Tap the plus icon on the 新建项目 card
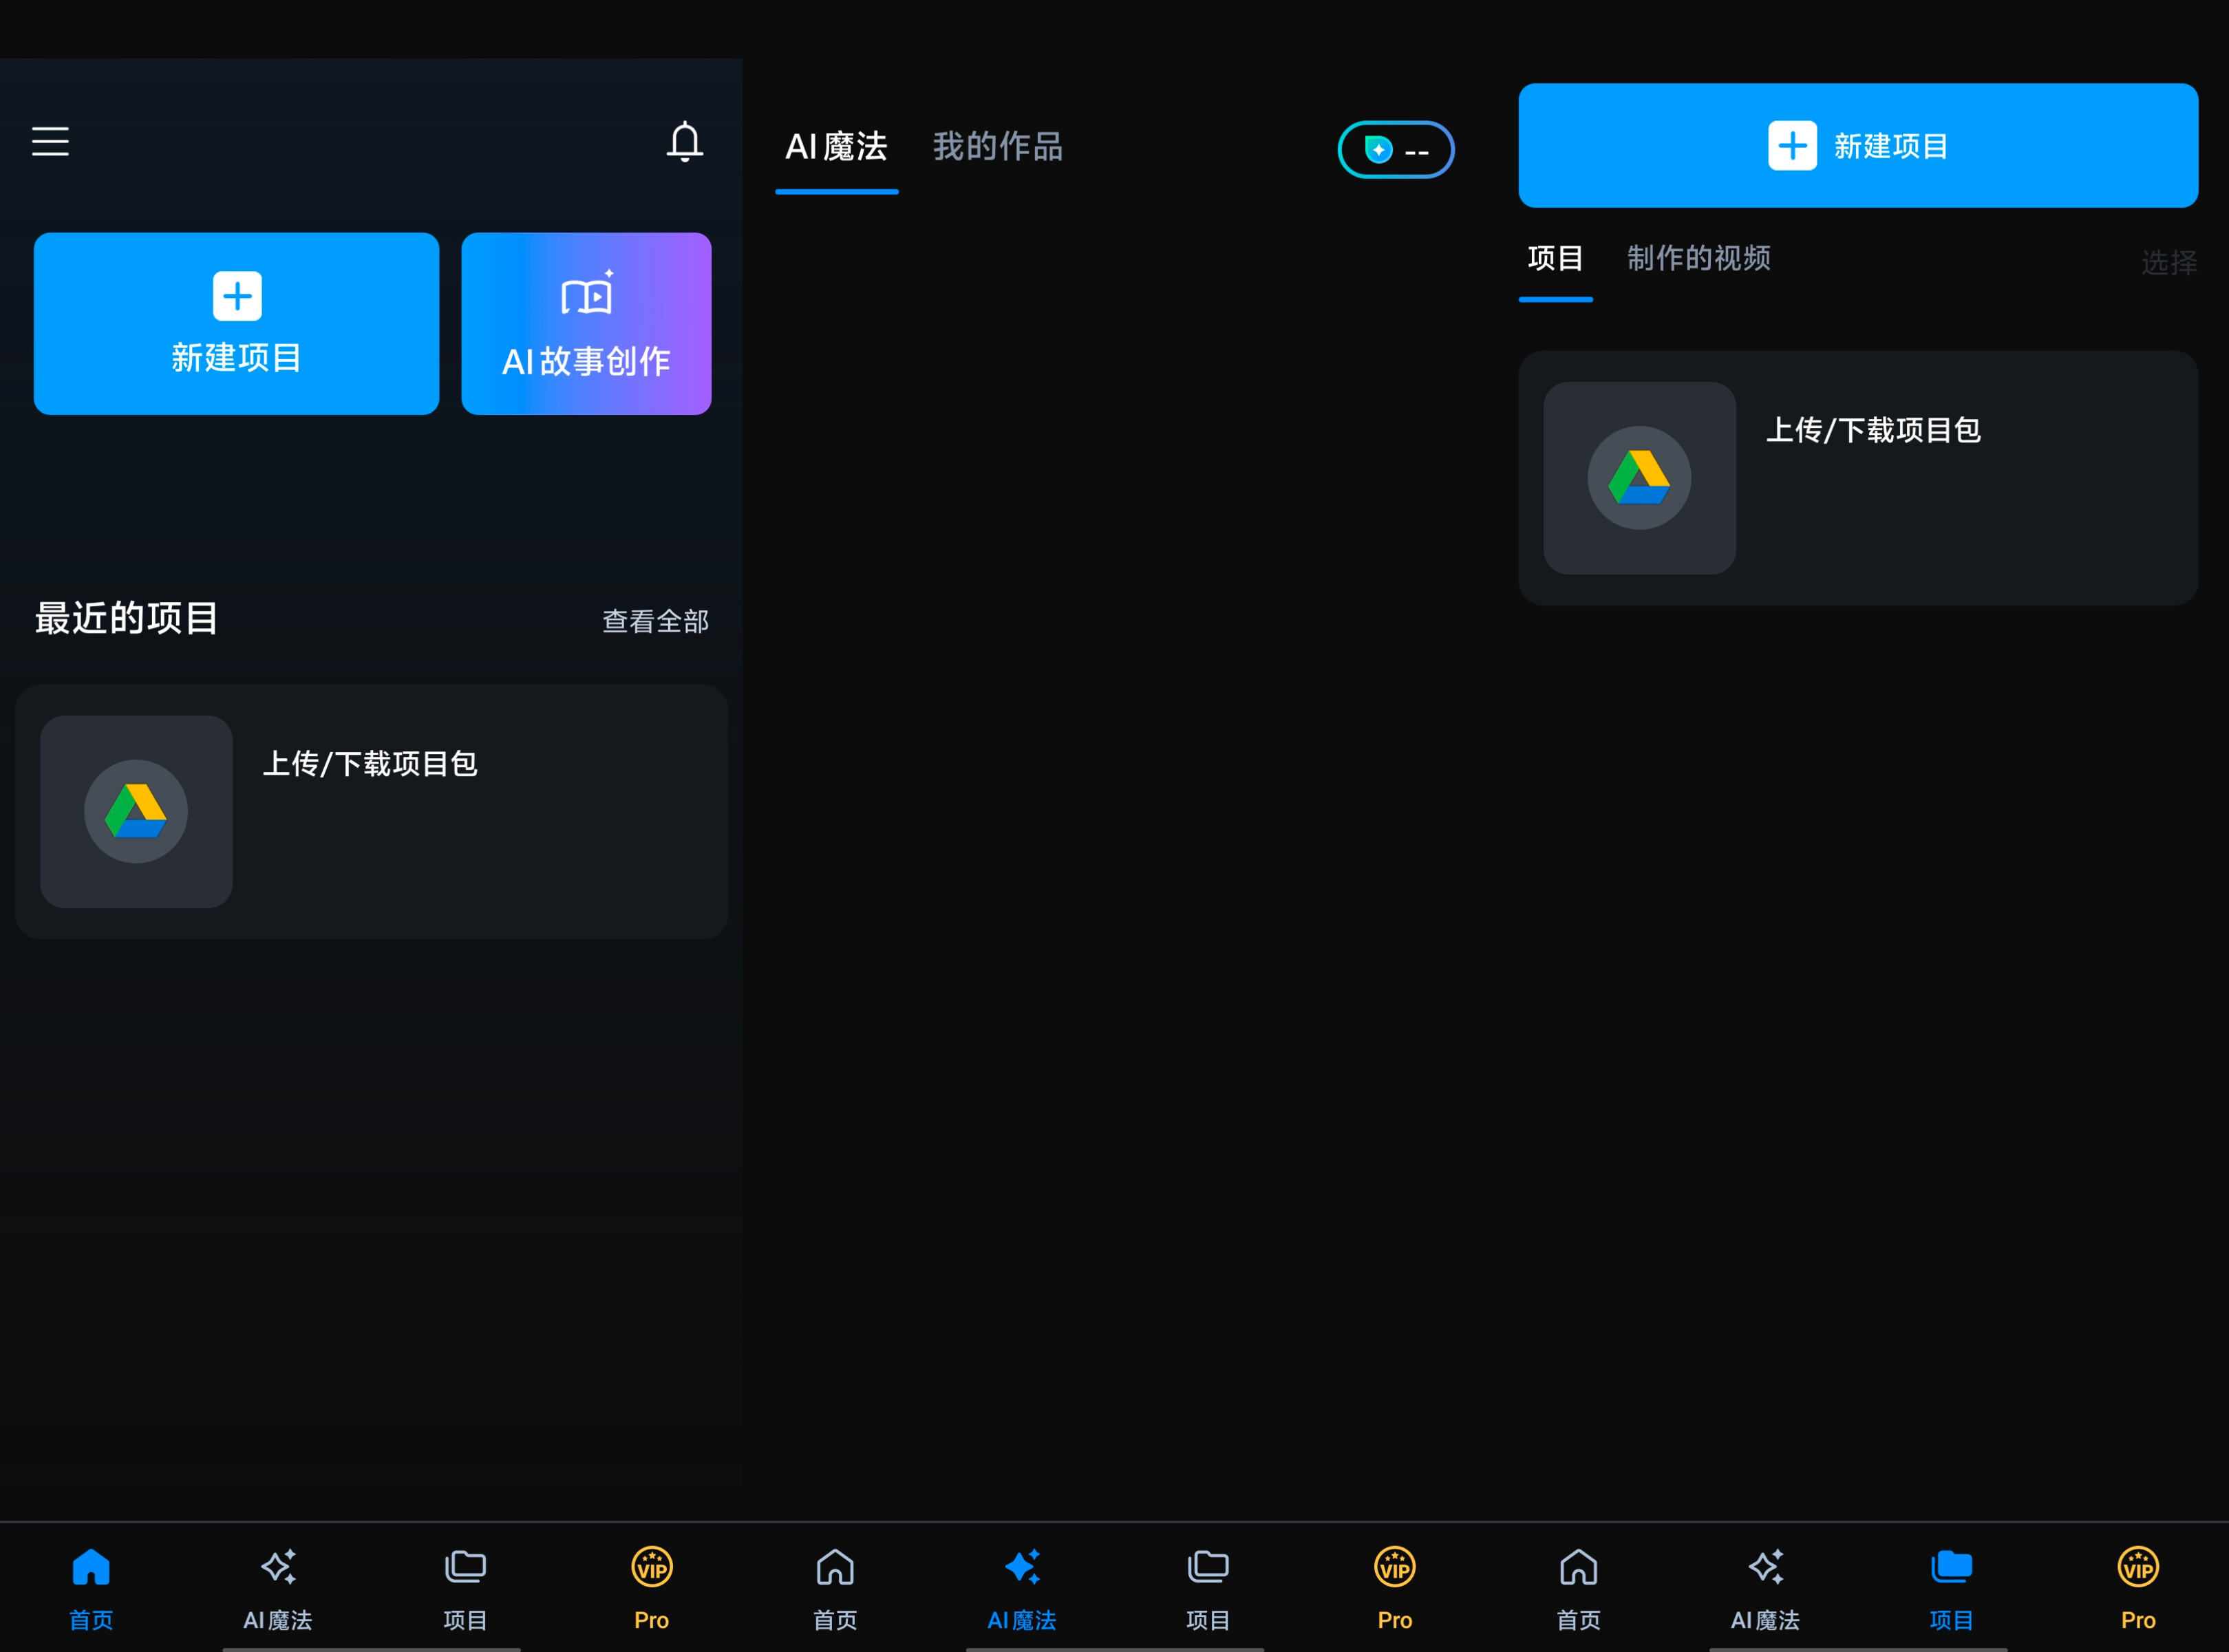 (236, 294)
